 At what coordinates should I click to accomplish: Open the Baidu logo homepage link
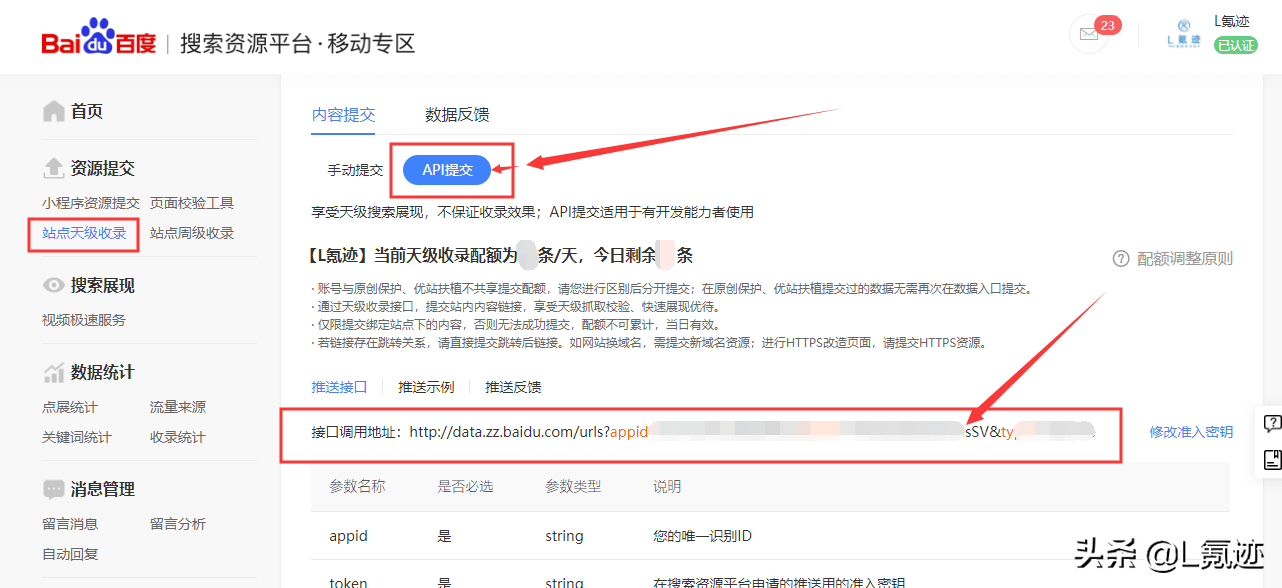(99, 38)
